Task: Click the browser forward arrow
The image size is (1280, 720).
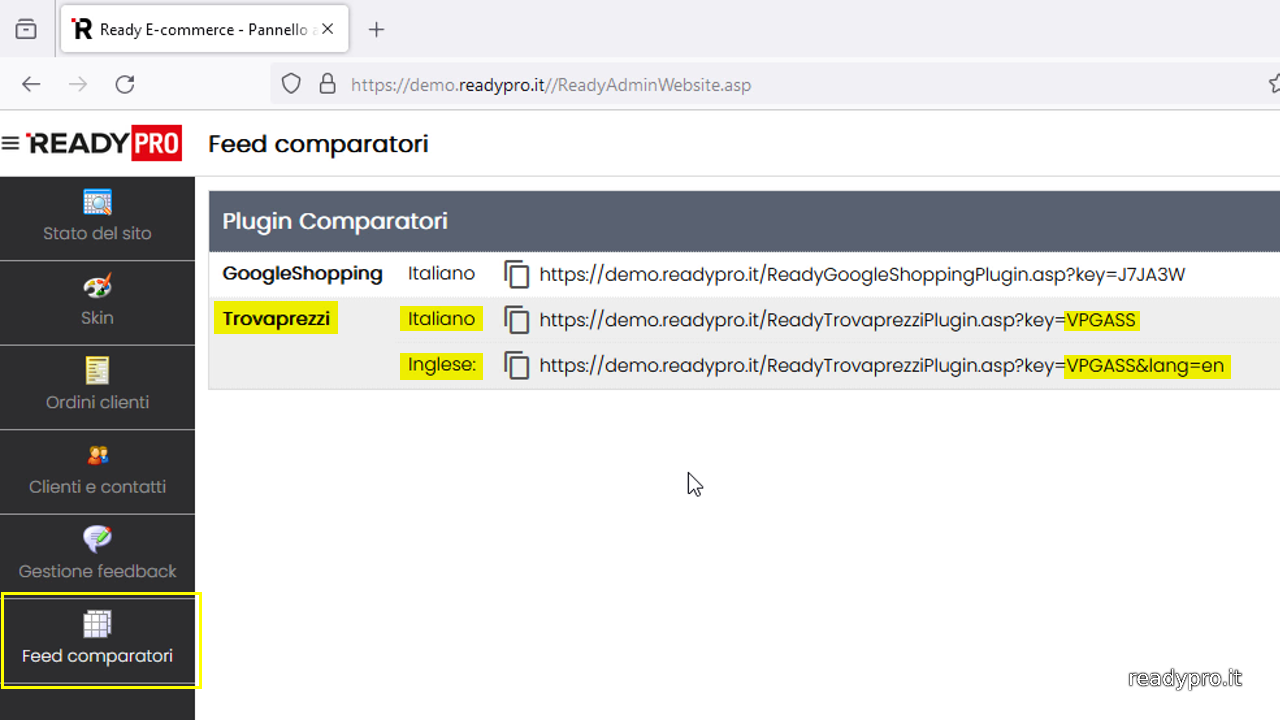Action: (78, 84)
